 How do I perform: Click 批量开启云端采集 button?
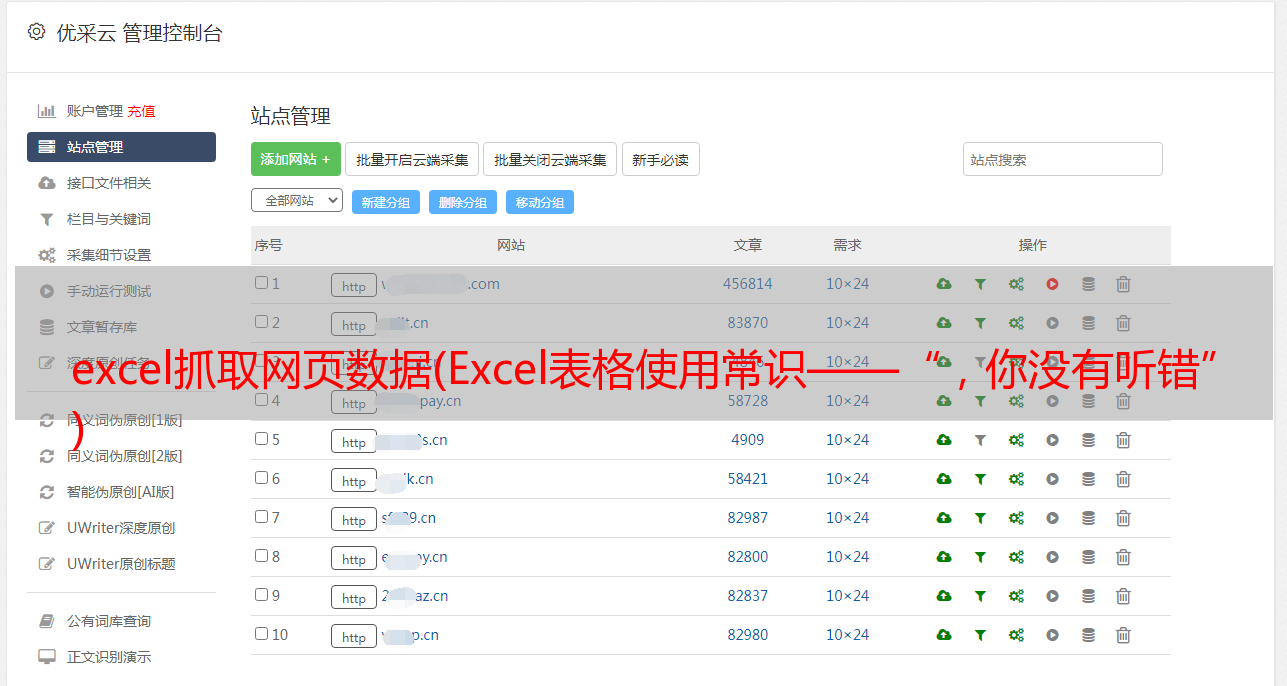[412, 159]
